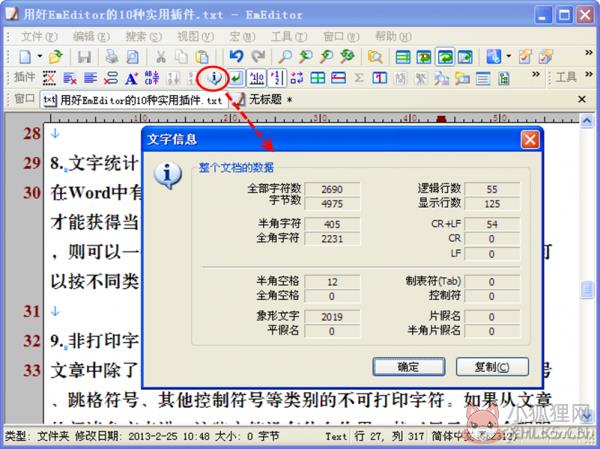Open the 搜索 menu
Viewport: 600px width, 449px height.
(x=143, y=37)
